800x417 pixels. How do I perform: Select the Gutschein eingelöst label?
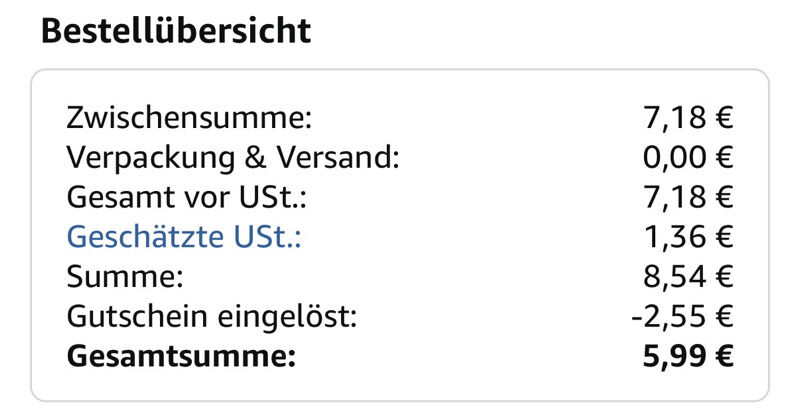pos(211,317)
